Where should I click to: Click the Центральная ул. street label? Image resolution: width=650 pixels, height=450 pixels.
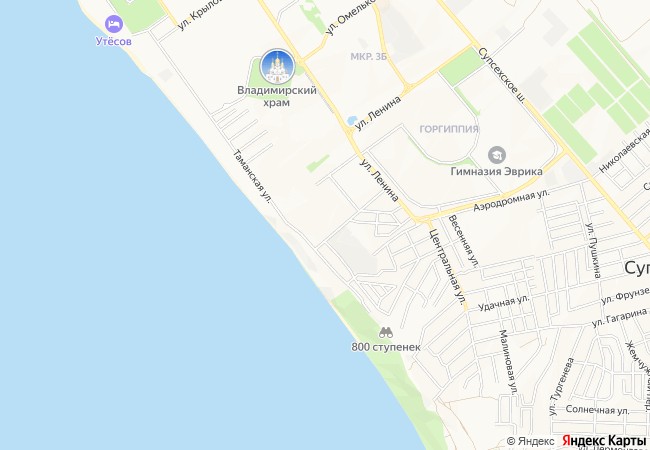[x=447, y=267]
